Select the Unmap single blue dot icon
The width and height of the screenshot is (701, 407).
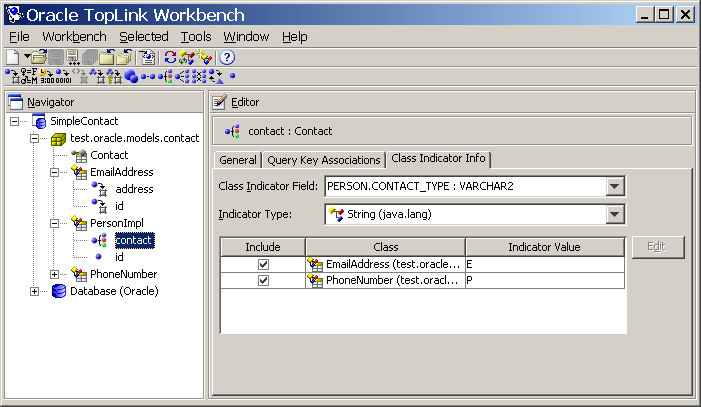click(232, 76)
